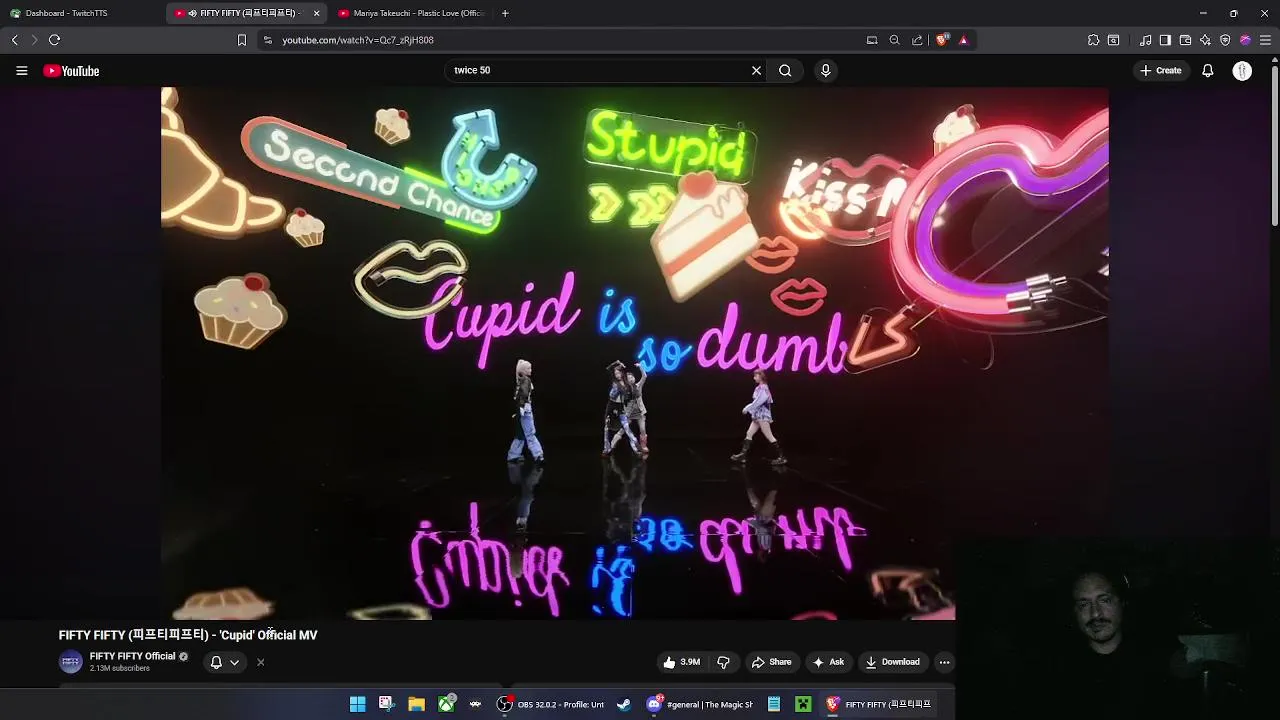The image size is (1280, 720).
Task: Dislike the video with thumbs down
Action: (x=723, y=662)
